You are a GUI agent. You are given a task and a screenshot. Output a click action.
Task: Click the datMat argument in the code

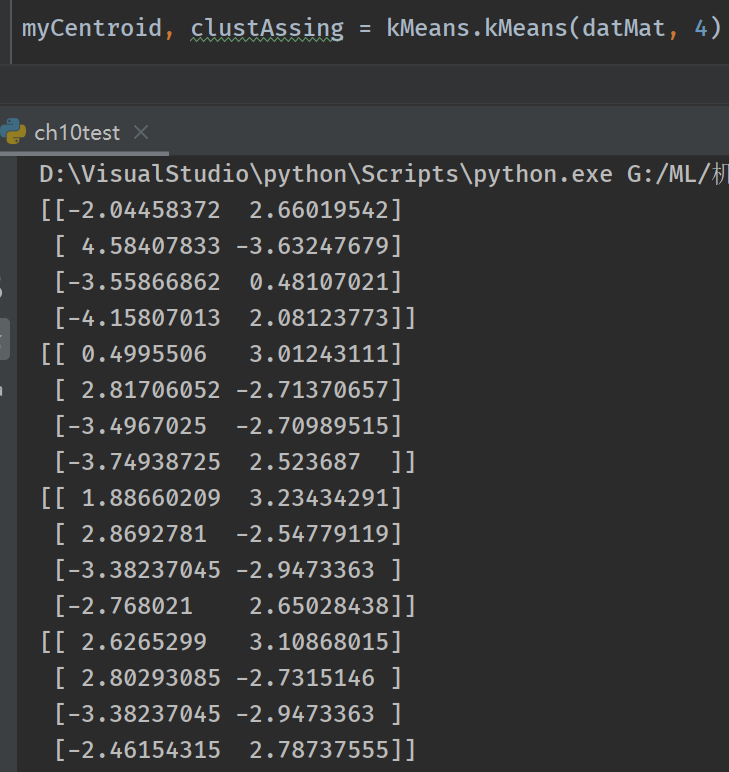(x=624, y=28)
